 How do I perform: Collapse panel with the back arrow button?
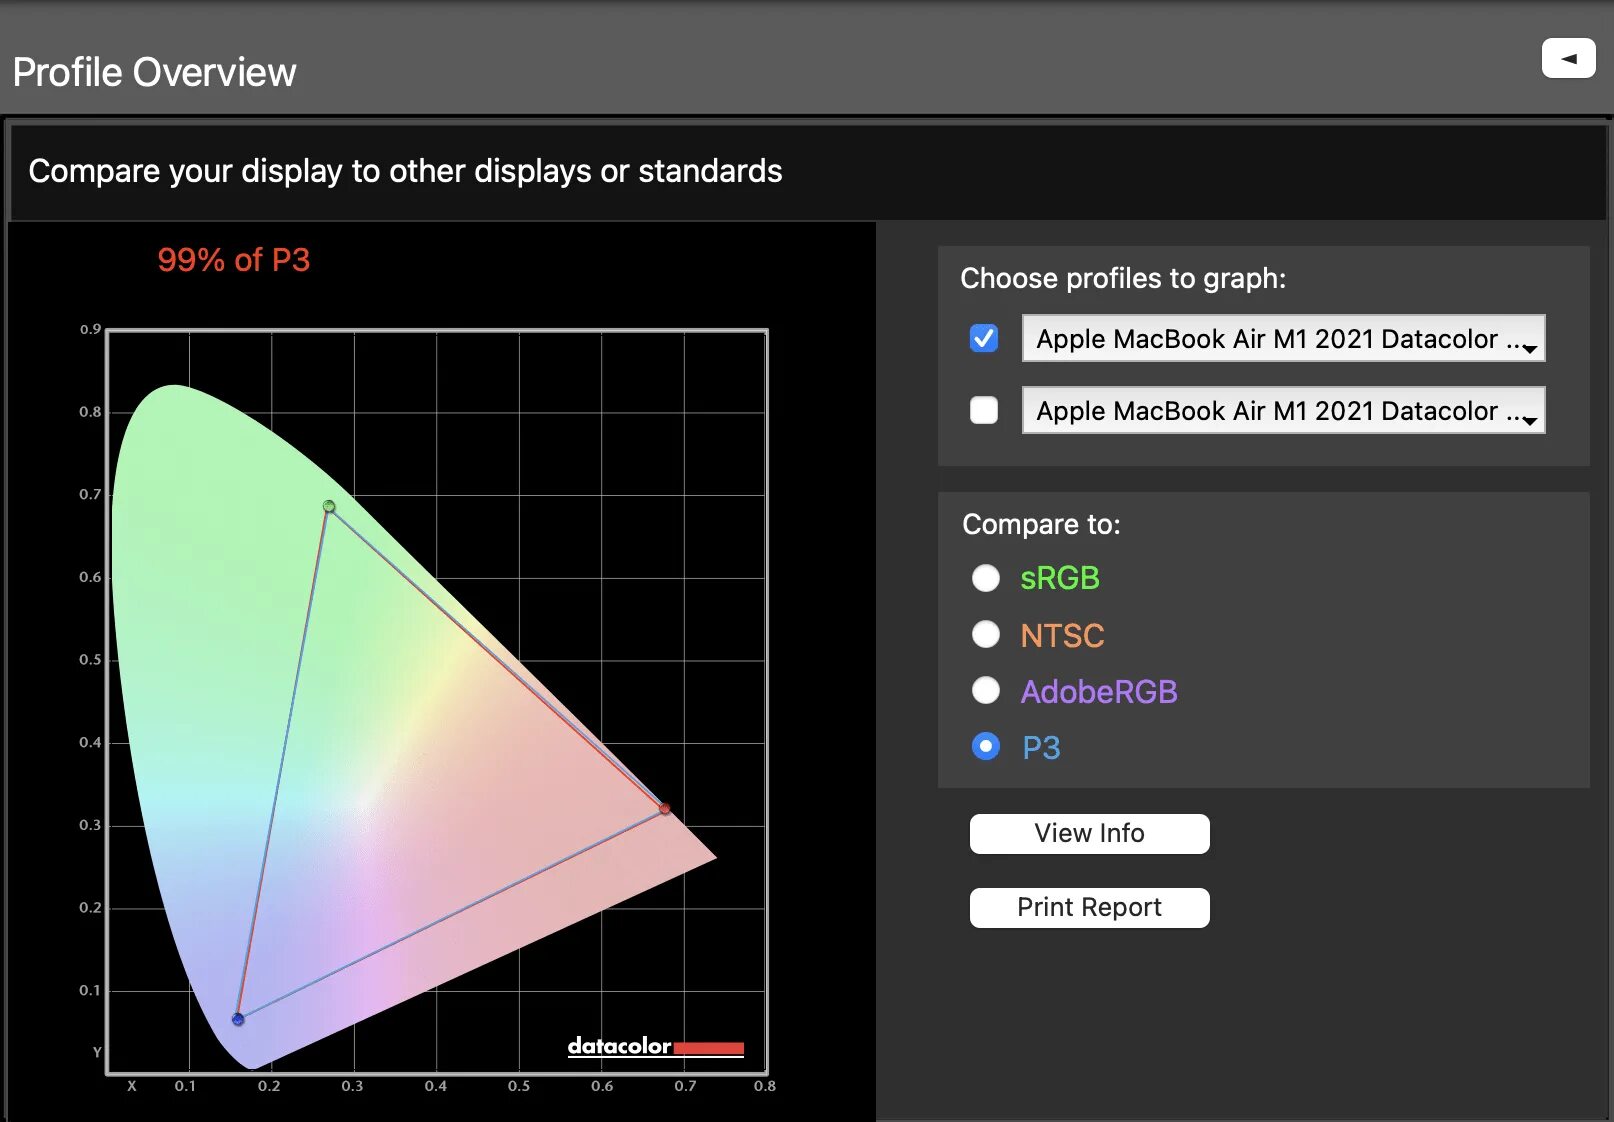tap(1568, 58)
